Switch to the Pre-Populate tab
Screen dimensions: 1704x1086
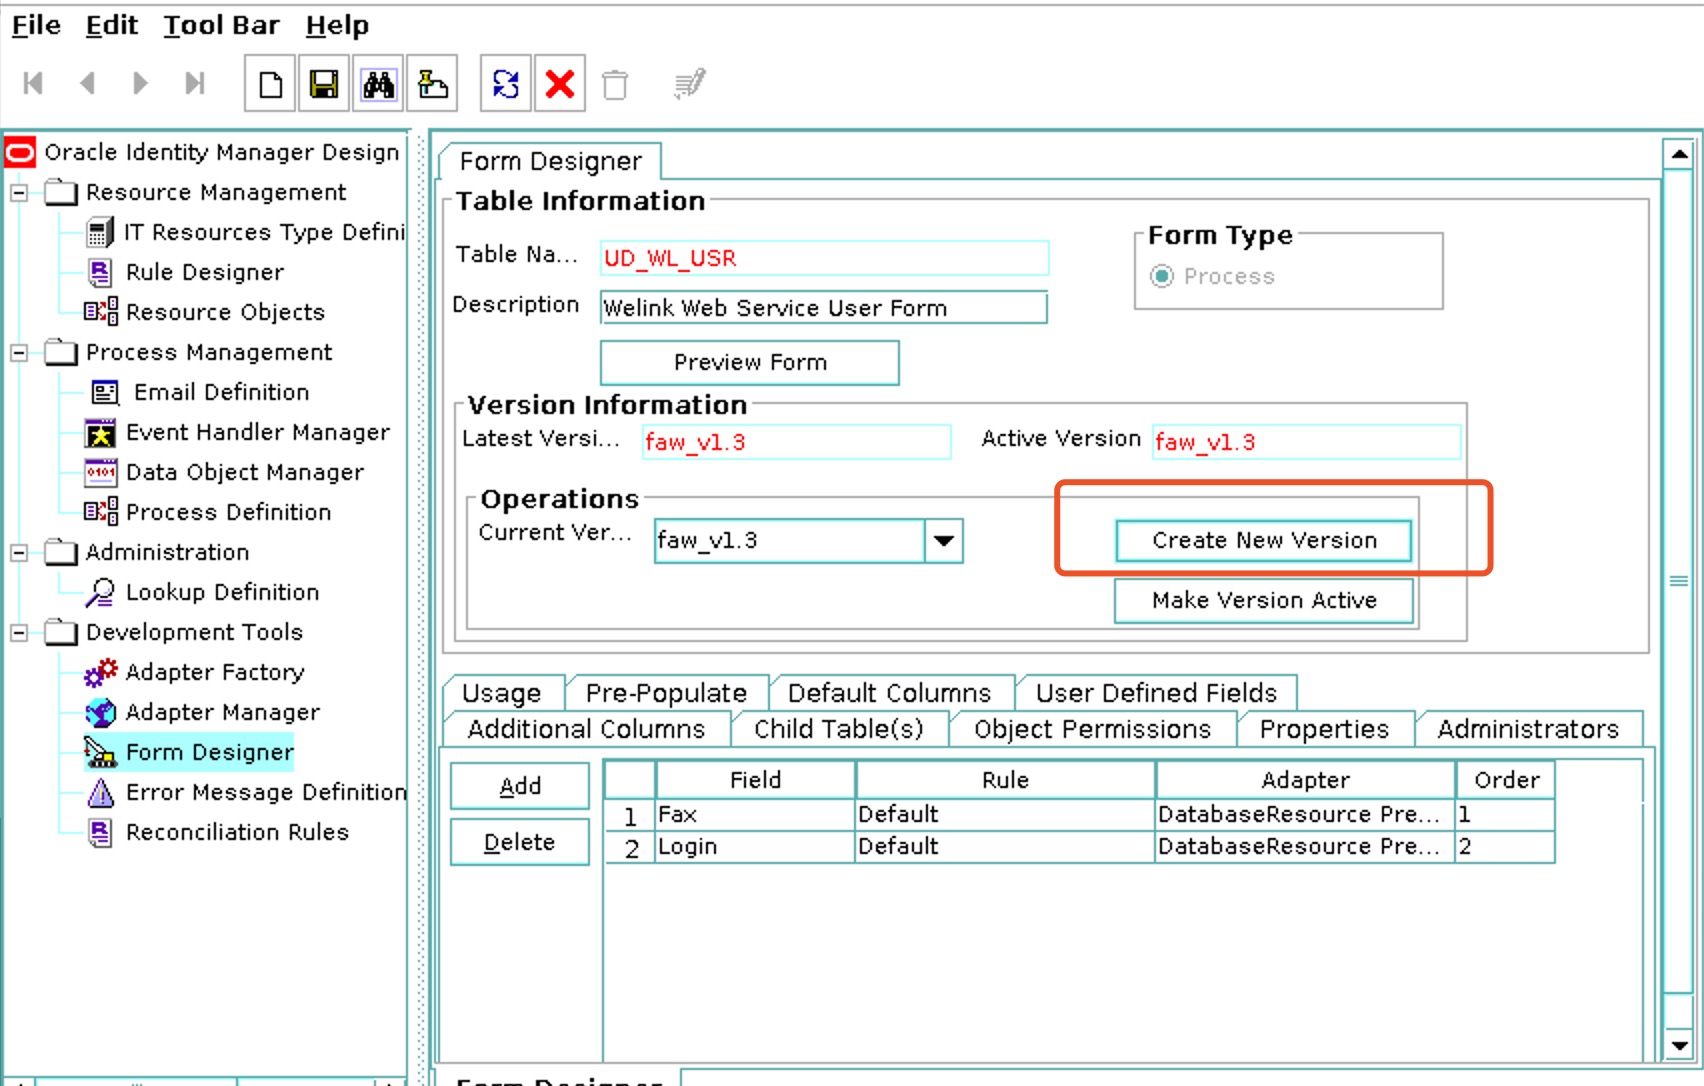pos(666,693)
